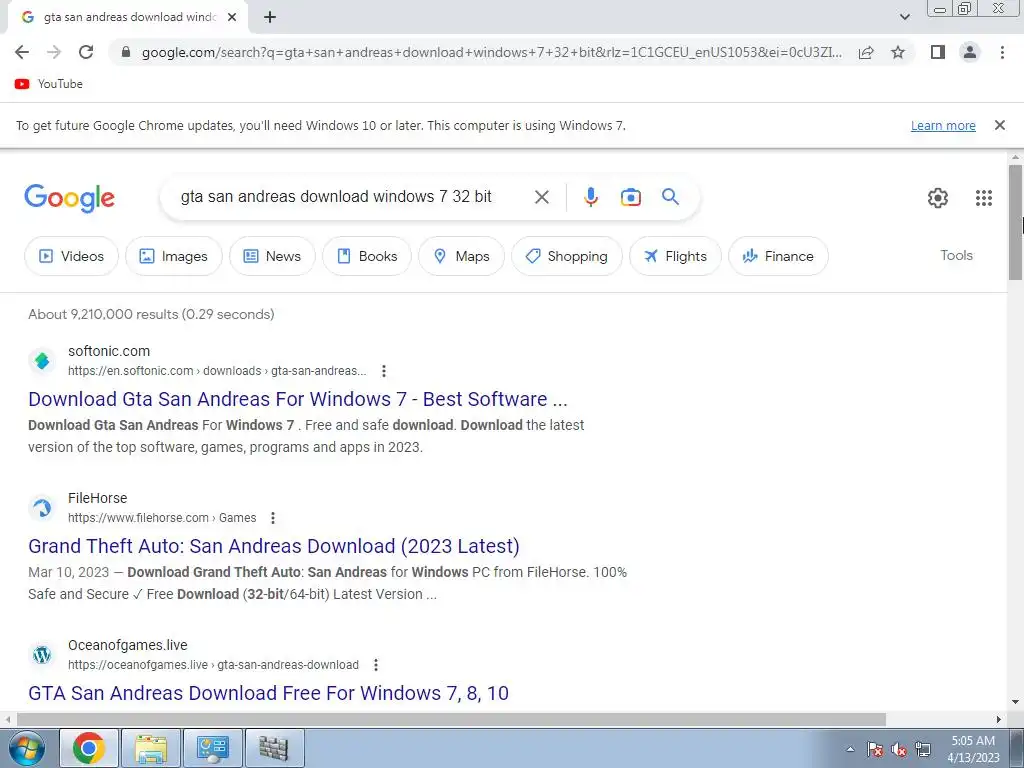Switch to Videos results
Screen dimensions: 1024x768
[x=72, y=256]
